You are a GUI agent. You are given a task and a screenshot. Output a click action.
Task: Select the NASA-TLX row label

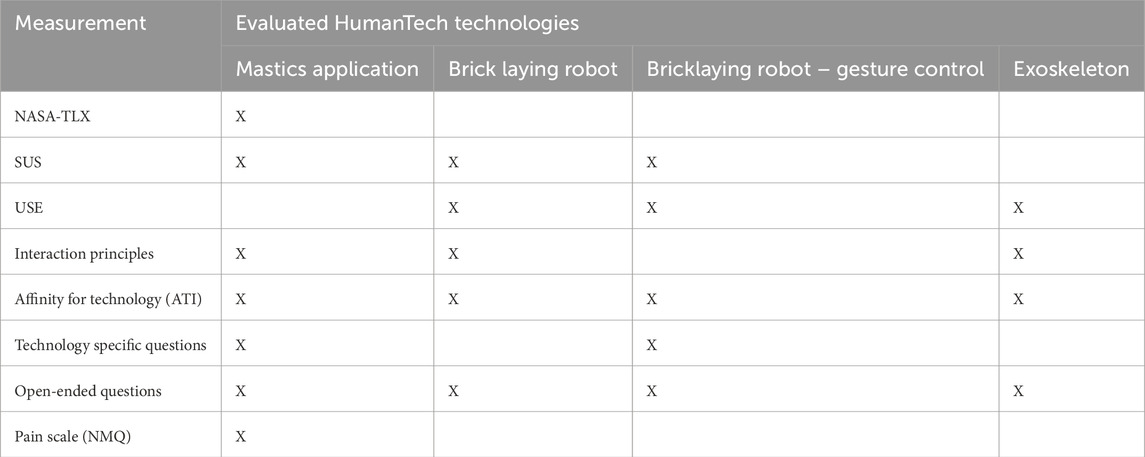click(53, 116)
